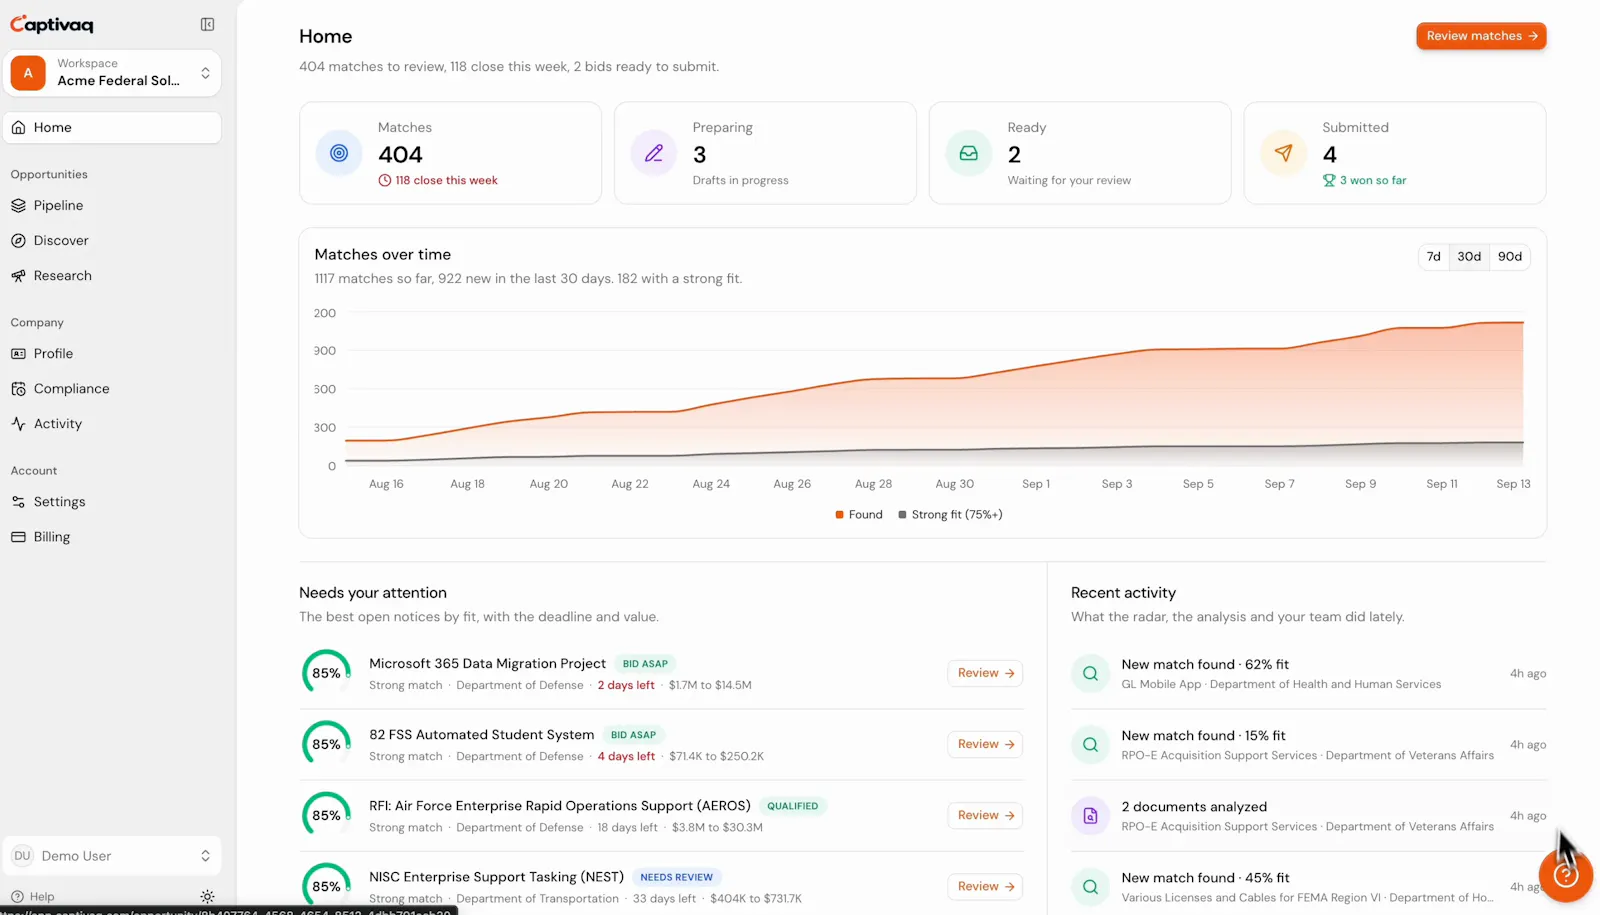Viewport: 1600px width, 915px height.
Task: Open the orange floating help button
Action: click(1565, 875)
